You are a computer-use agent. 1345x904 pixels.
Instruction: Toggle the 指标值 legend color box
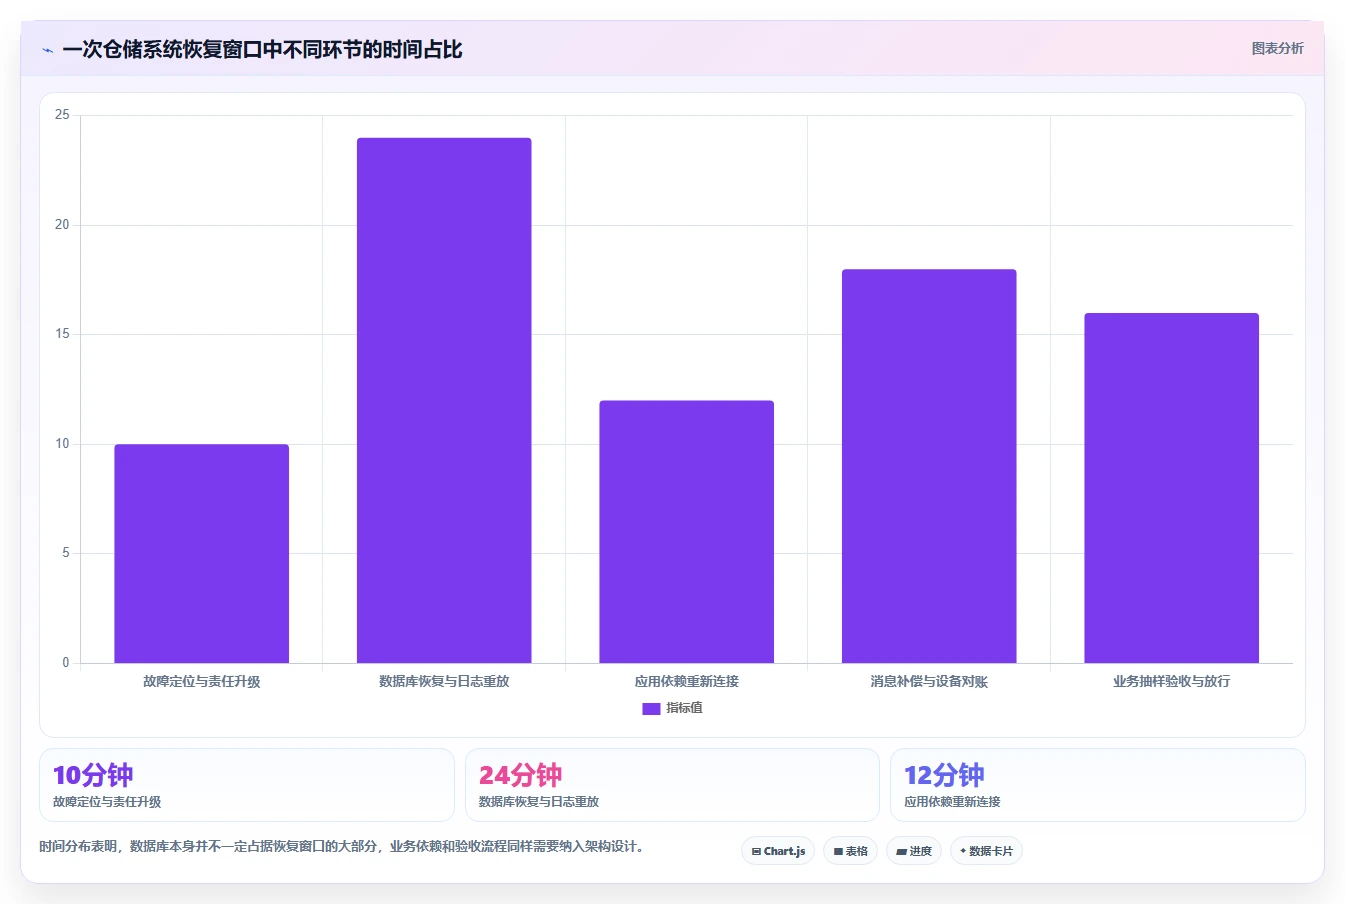pos(651,708)
